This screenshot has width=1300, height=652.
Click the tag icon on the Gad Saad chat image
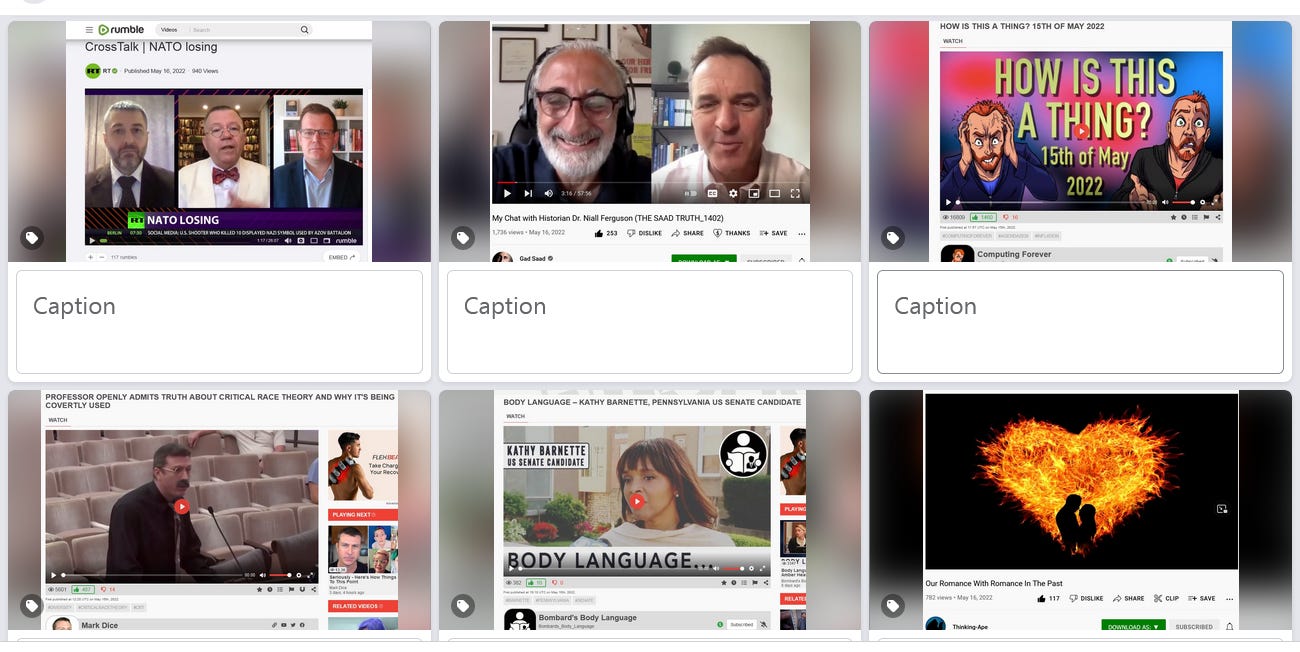[x=463, y=238]
